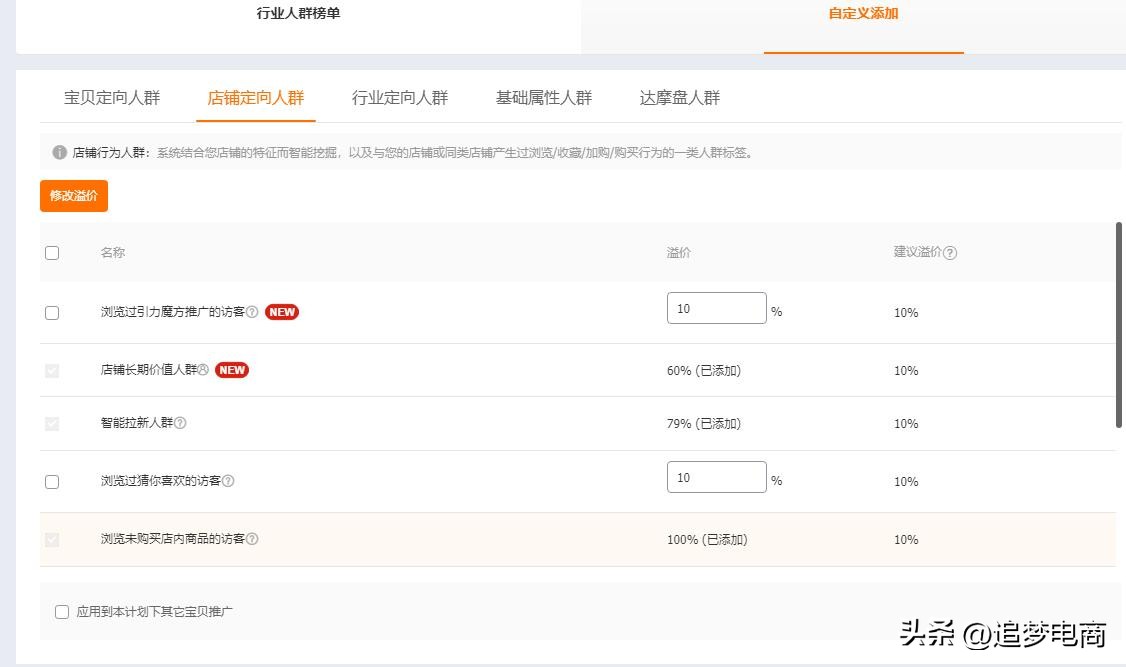
Task: Check the 浏览过猜你喜欢的访客 checkbox
Action: click(x=52, y=482)
